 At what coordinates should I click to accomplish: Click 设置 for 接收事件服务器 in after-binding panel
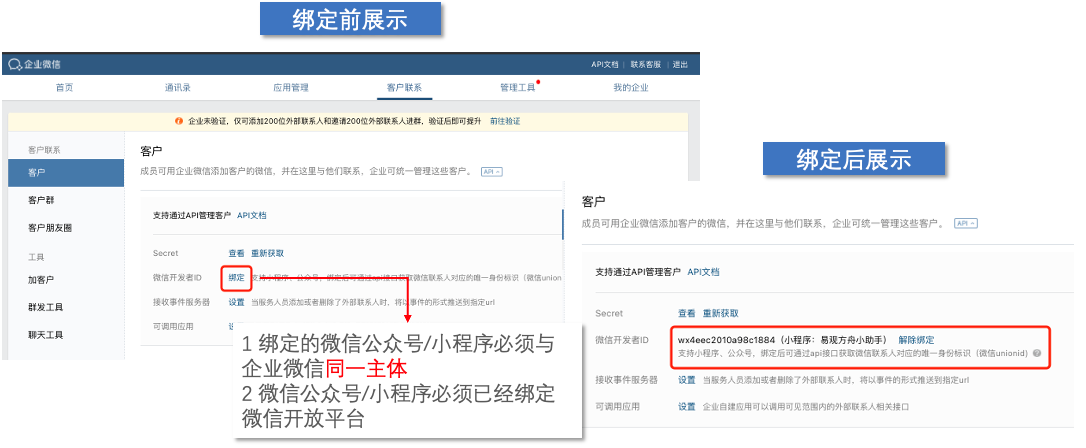tap(686, 379)
